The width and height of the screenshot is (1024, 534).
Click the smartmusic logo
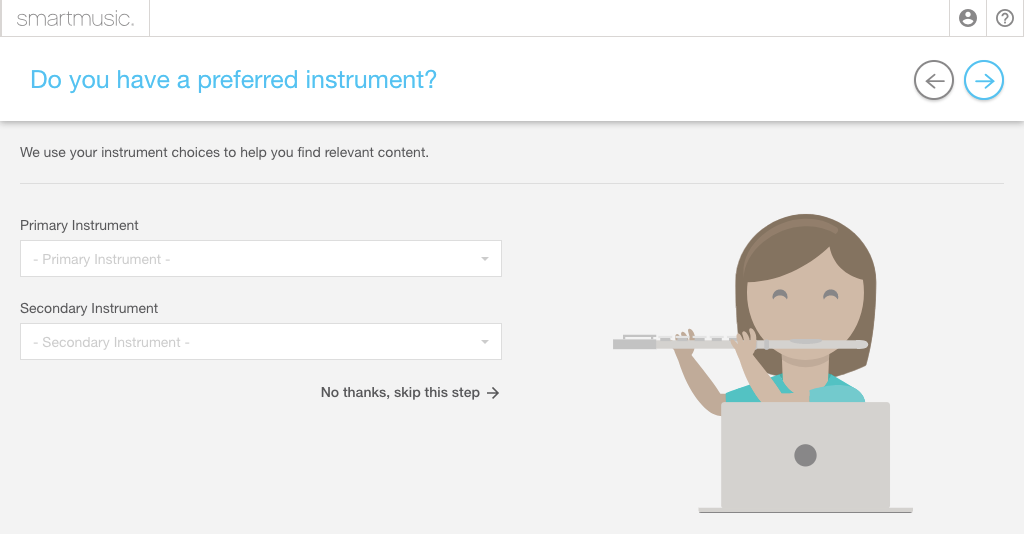click(x=75, y=19)
